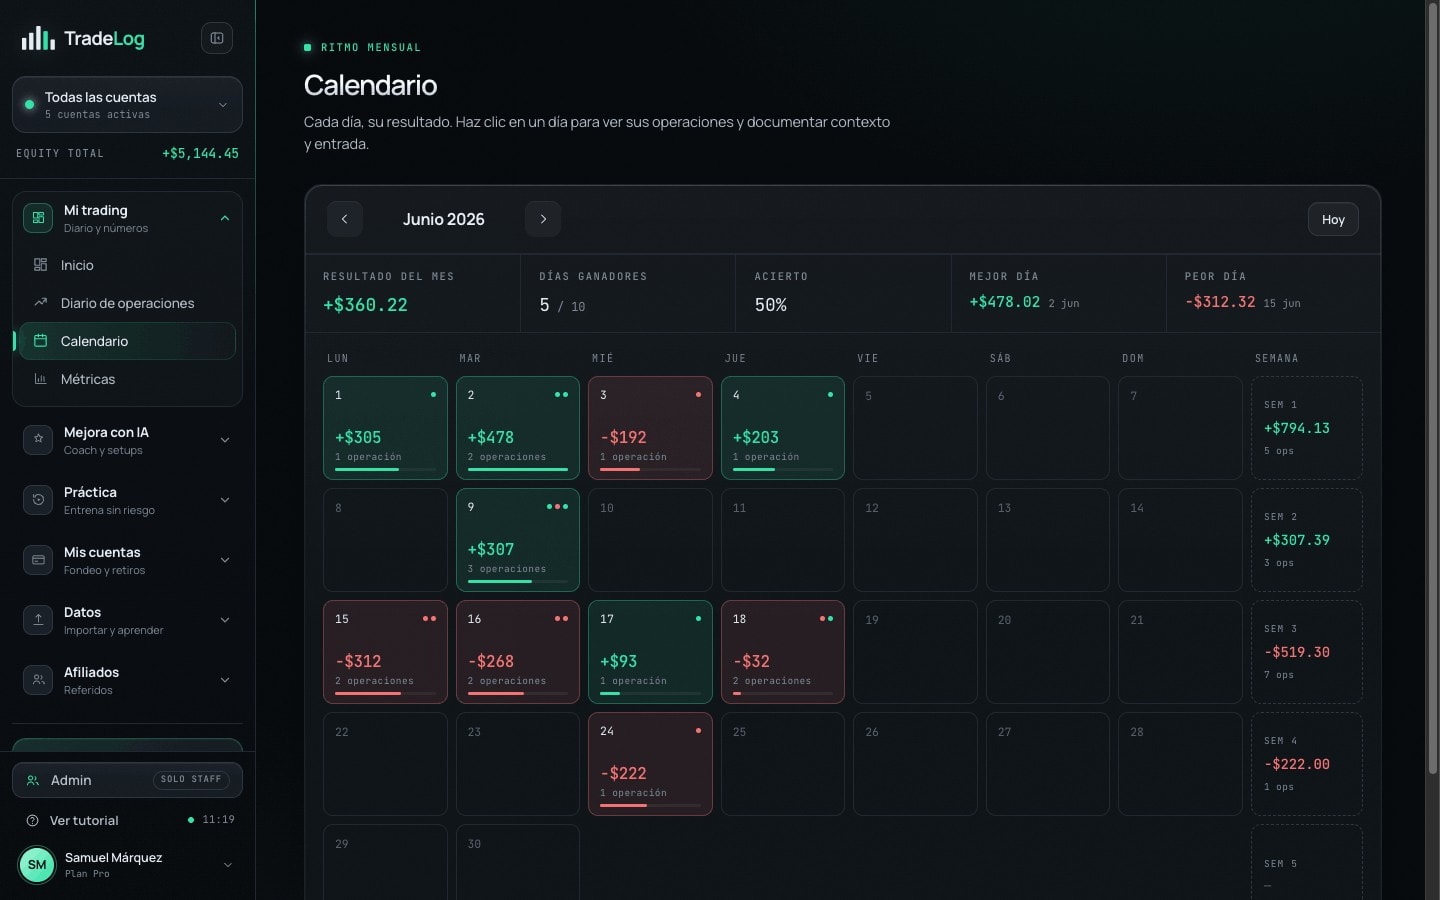
Task: Collapse the sidebar with the panel icon
Action: (217, 38)
